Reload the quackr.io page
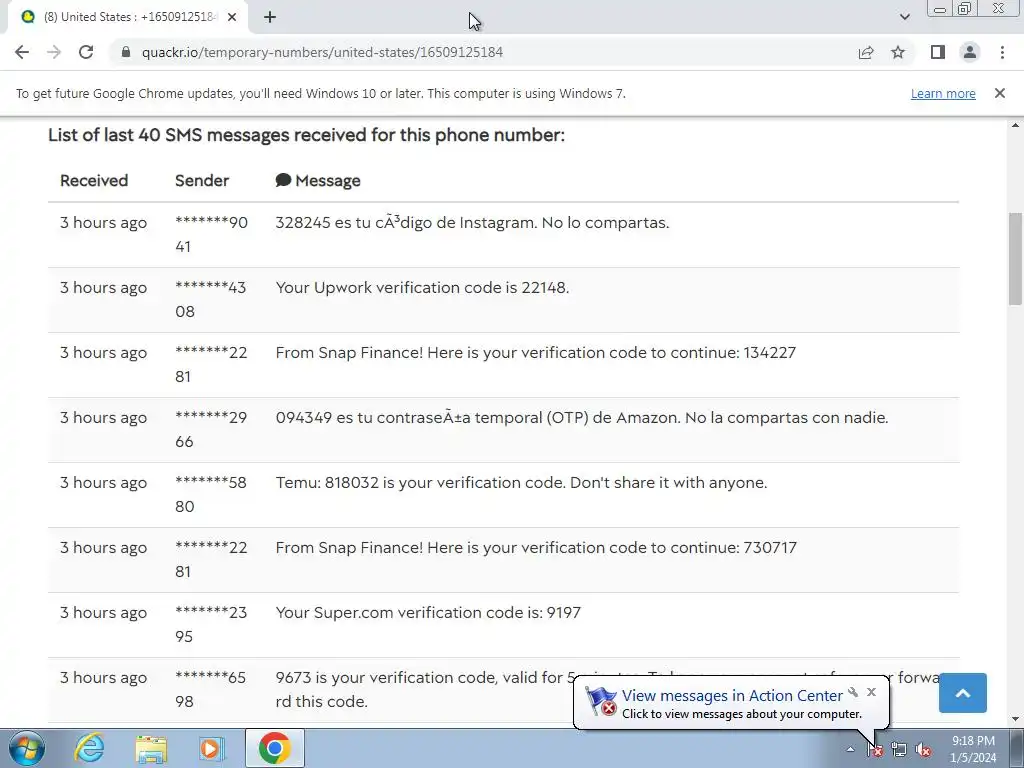Viewport: 1024px width, 768px height. pyautogui.click(x=86, y=52)
